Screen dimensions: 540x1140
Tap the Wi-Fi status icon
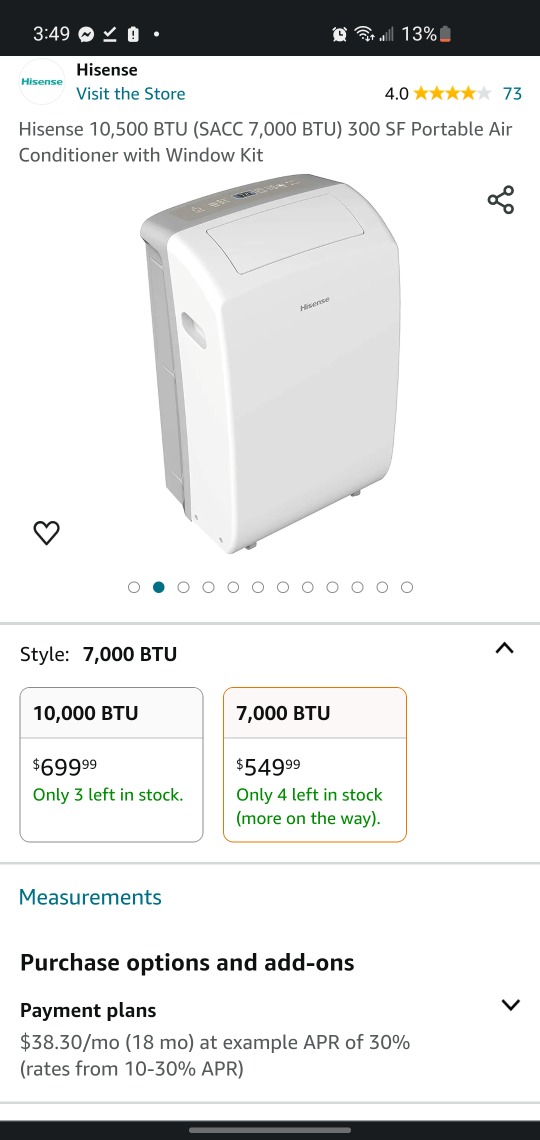[363, 34]
